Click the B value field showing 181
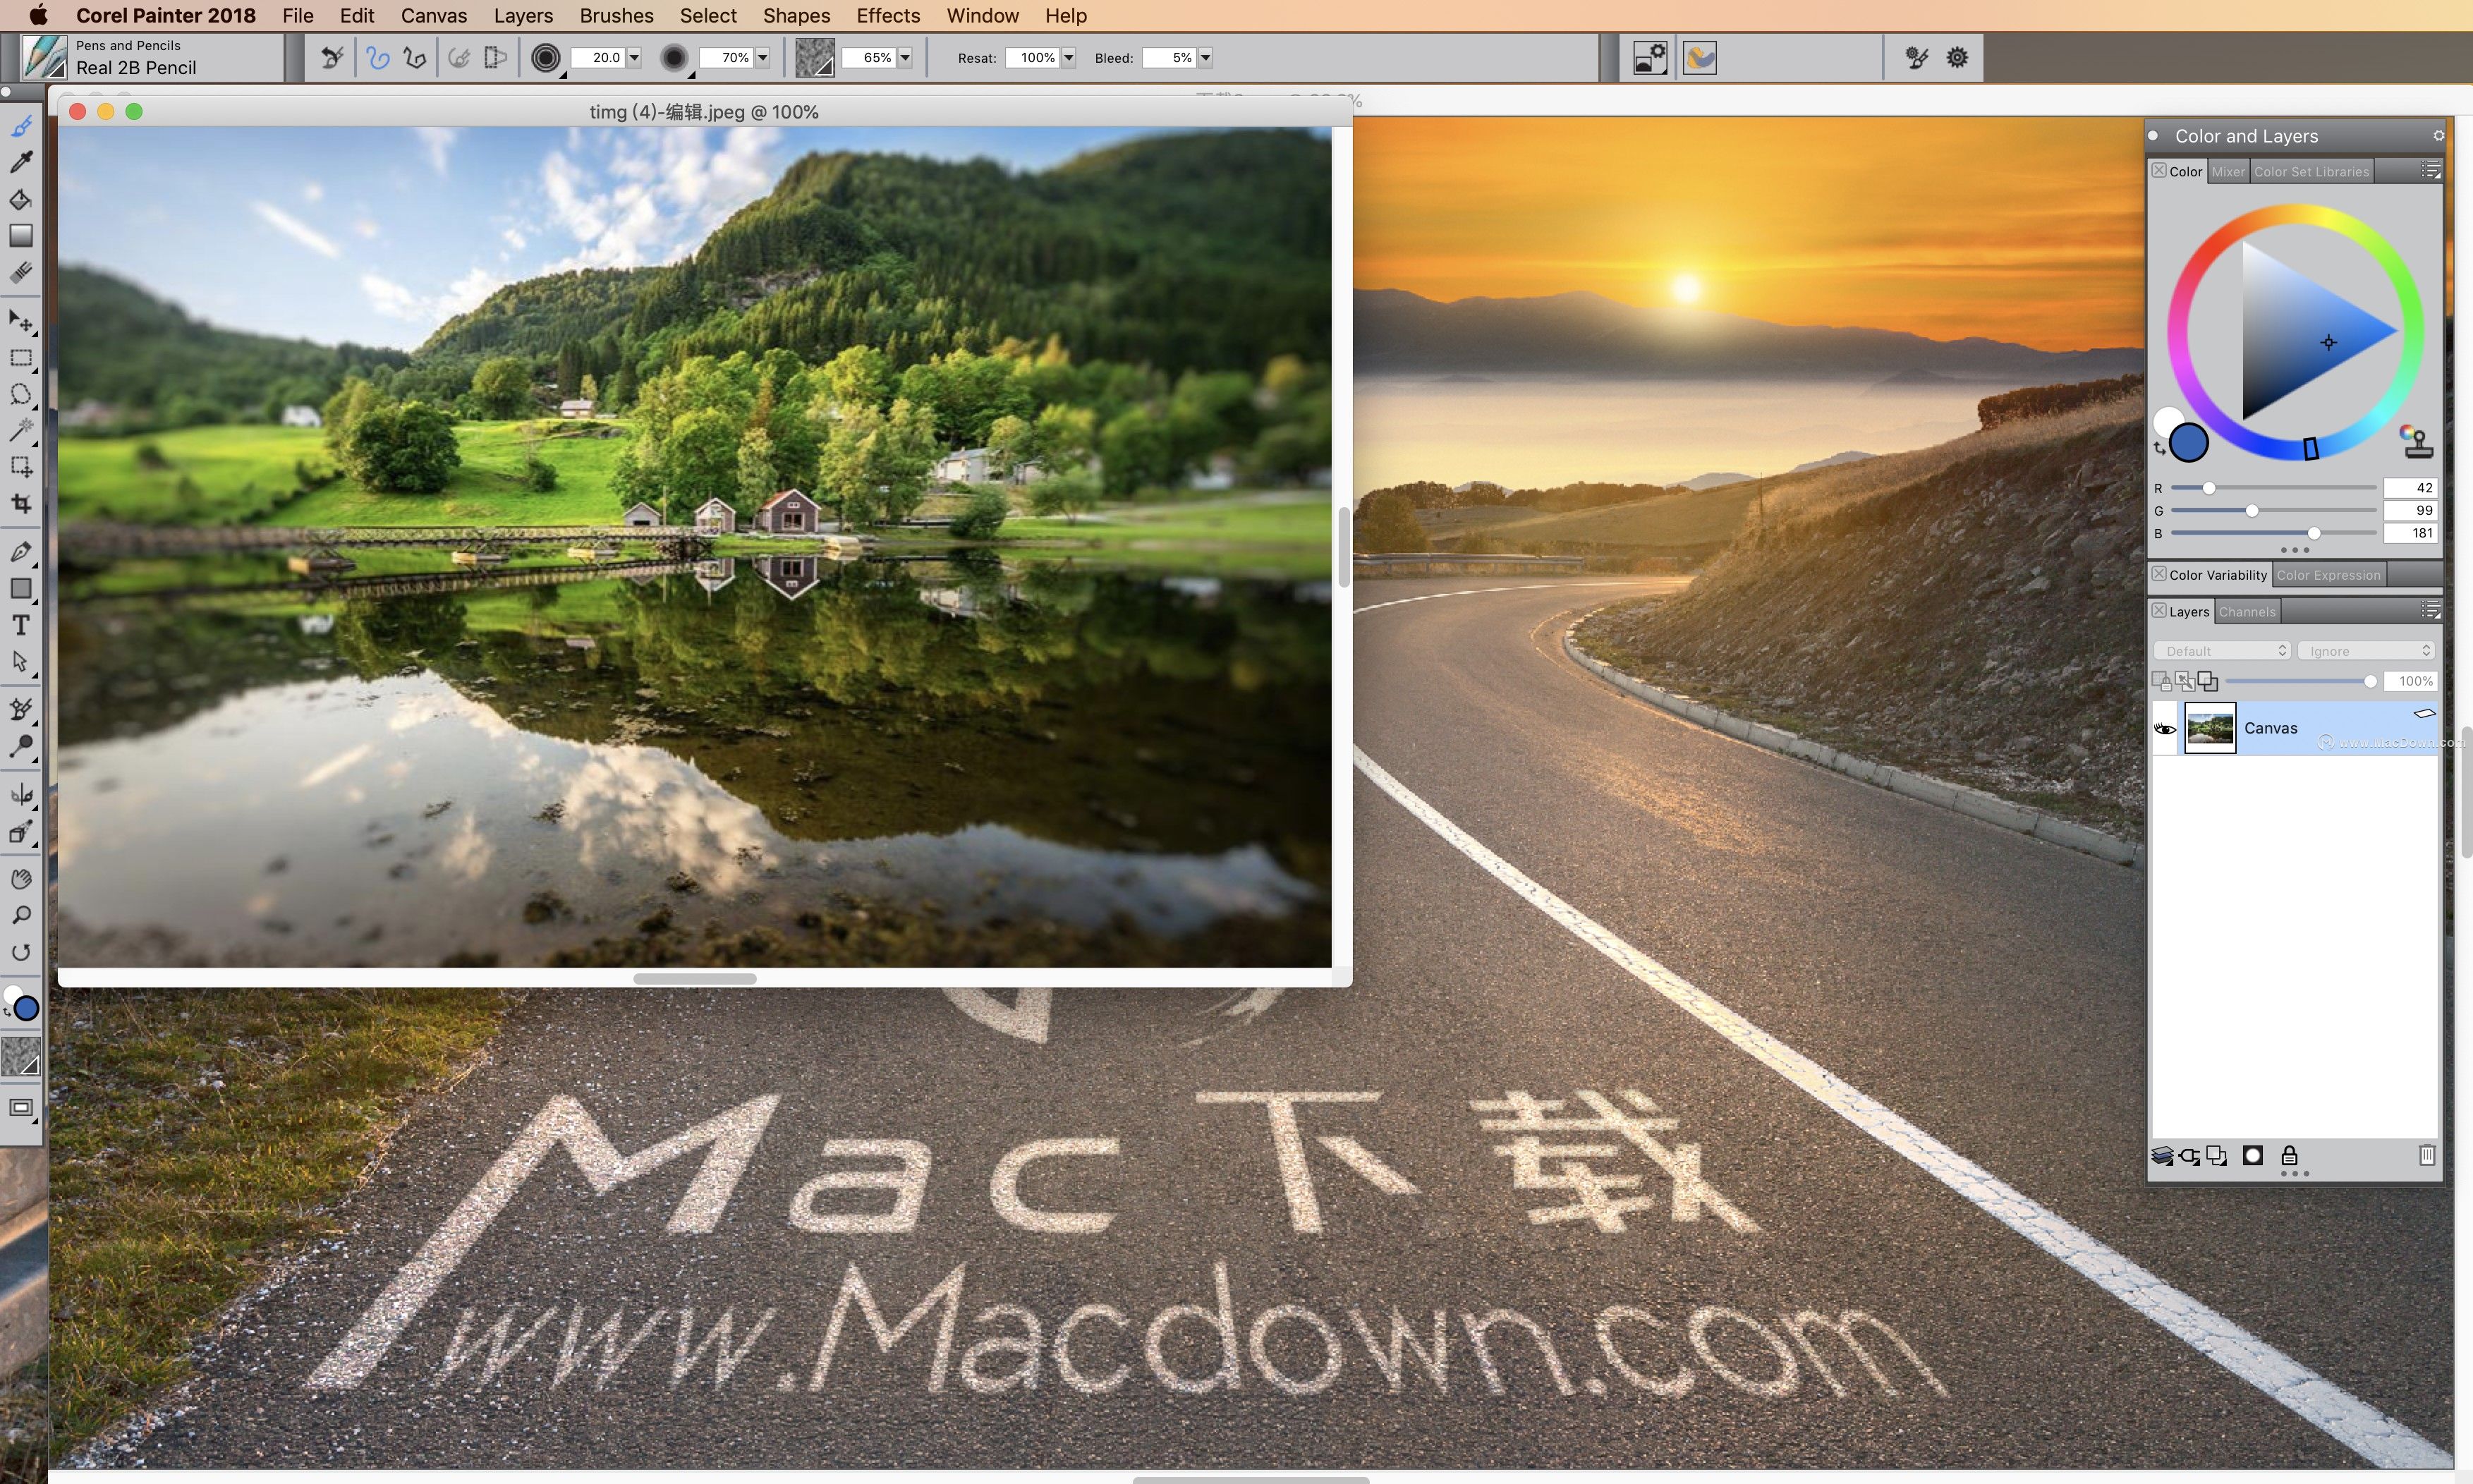 point(2410,533)
